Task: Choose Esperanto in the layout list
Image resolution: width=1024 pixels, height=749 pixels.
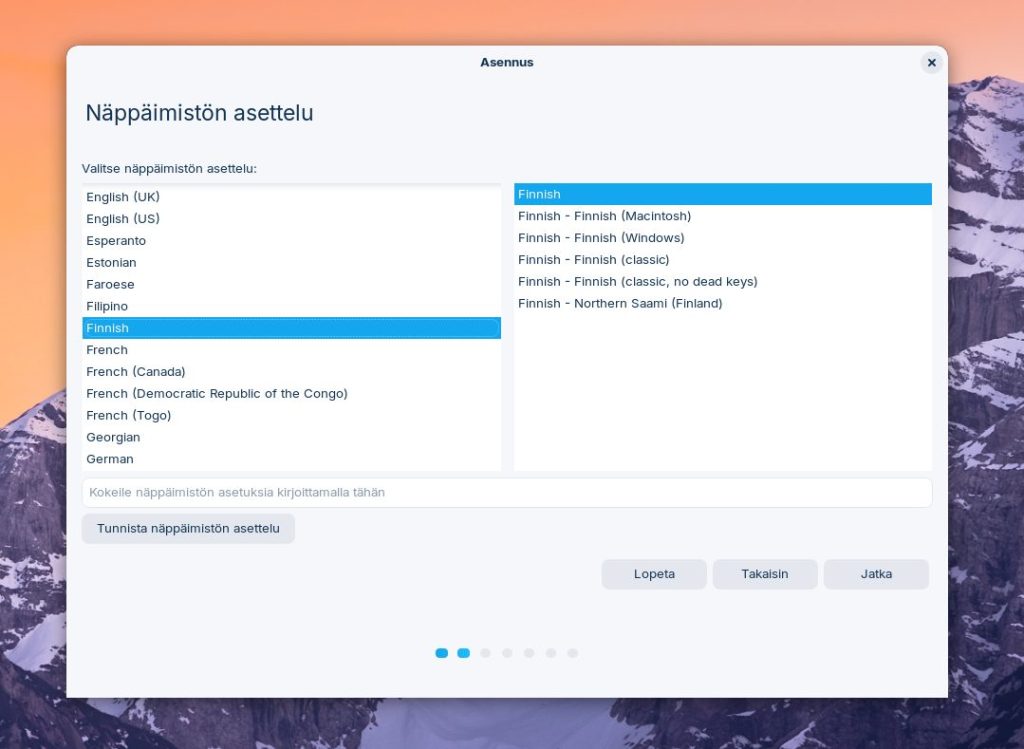Action: click(291, 240)
